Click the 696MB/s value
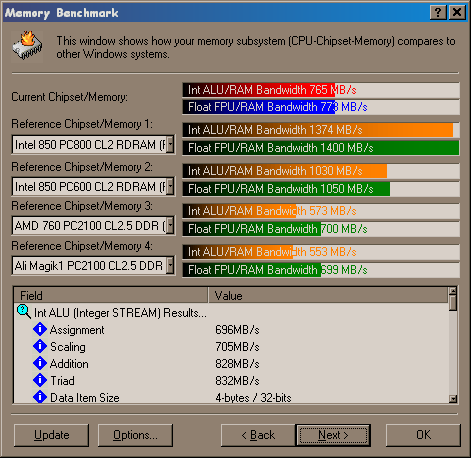 pos(237,330)
